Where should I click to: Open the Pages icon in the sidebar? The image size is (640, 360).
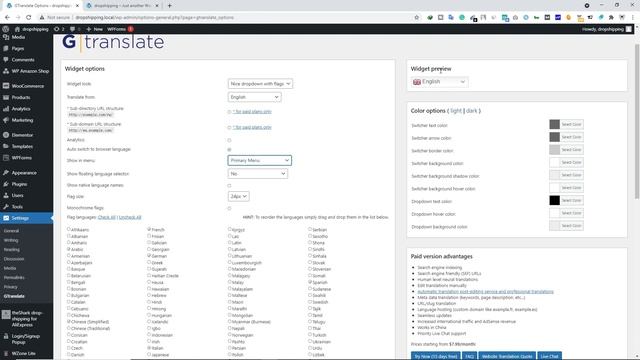tap(6, 48)
